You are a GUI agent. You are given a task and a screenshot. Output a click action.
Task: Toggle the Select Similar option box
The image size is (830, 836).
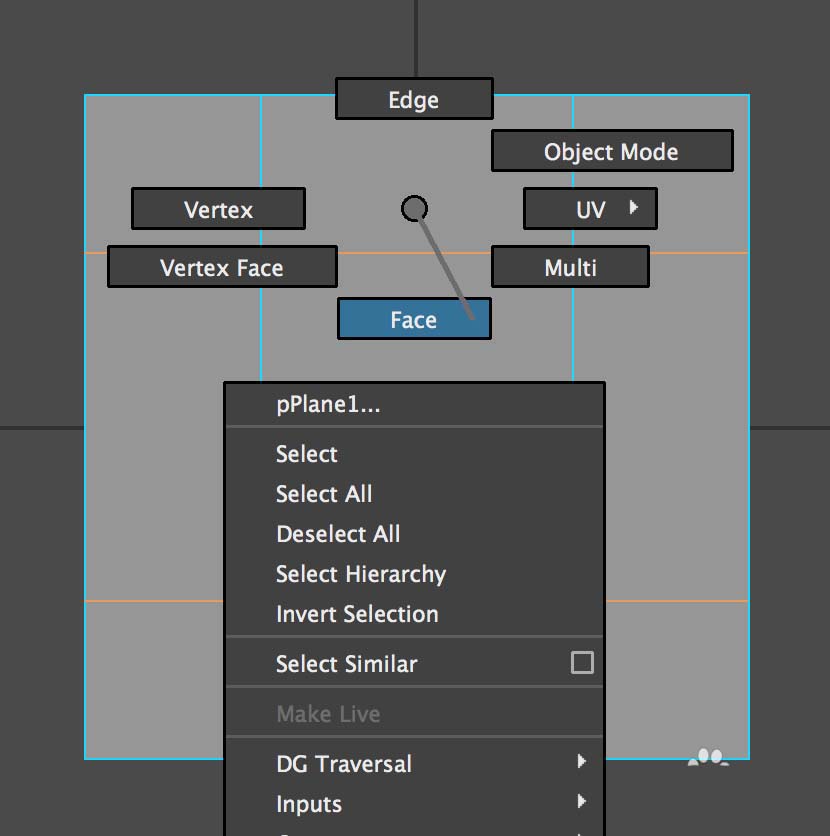(x=582, y=663)
